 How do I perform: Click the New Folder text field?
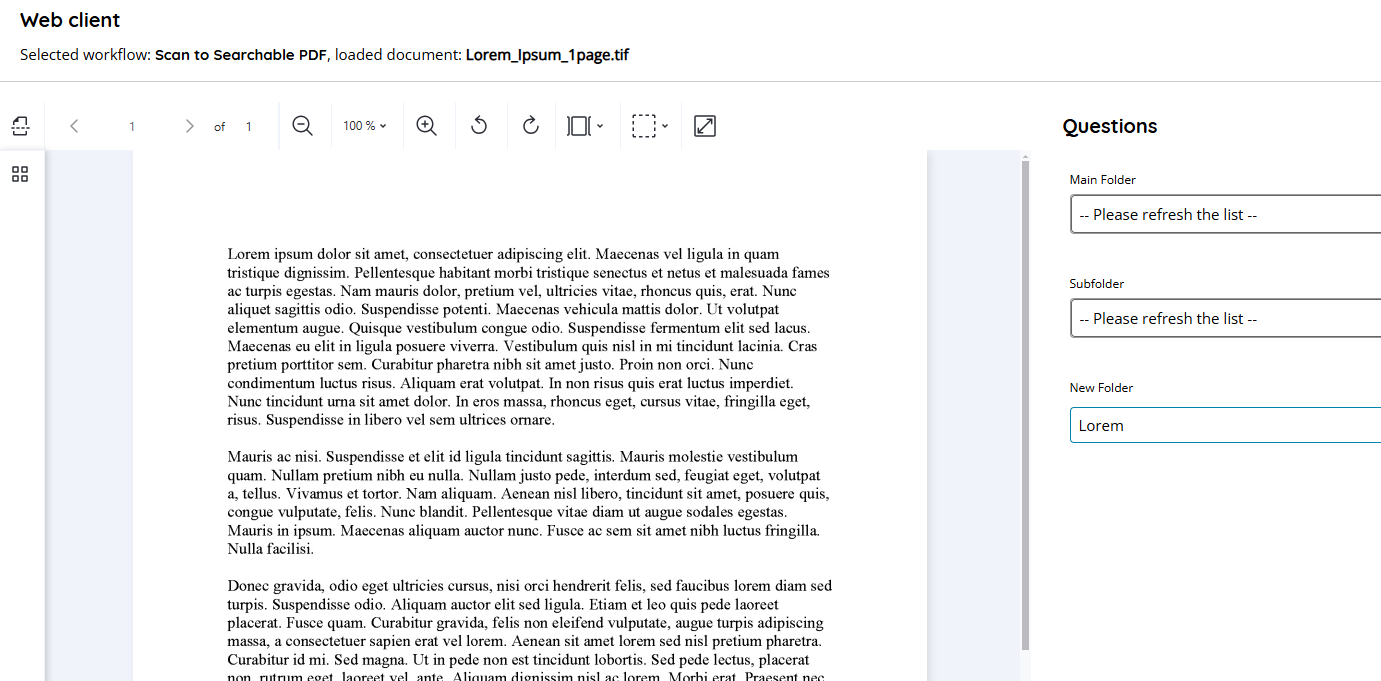pyautogui.click(x=1225, y=425)
